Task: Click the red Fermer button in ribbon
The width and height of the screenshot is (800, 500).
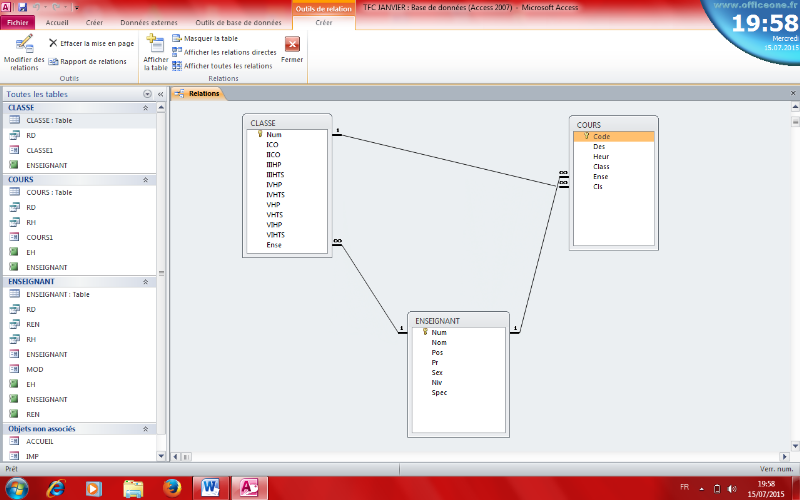Action: click(x=292, y=44)
